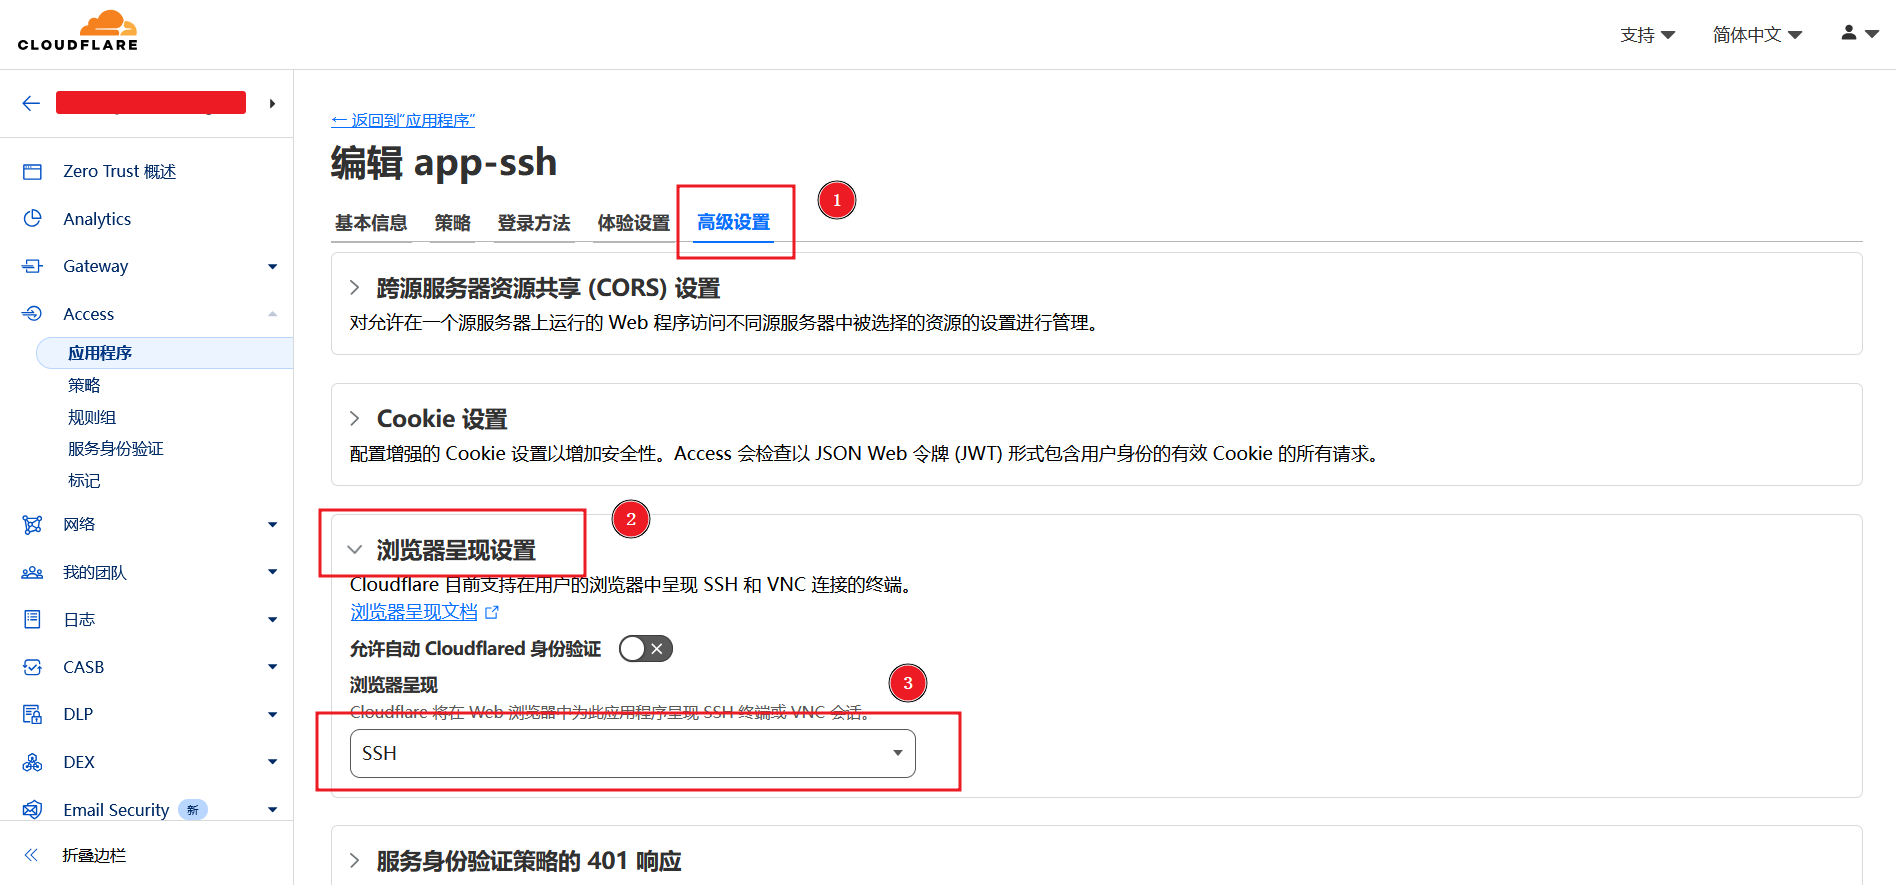Viewport: 1896px width, 885px height.
Task: Select the 高级设置 tab
Action: click(734, 222)
